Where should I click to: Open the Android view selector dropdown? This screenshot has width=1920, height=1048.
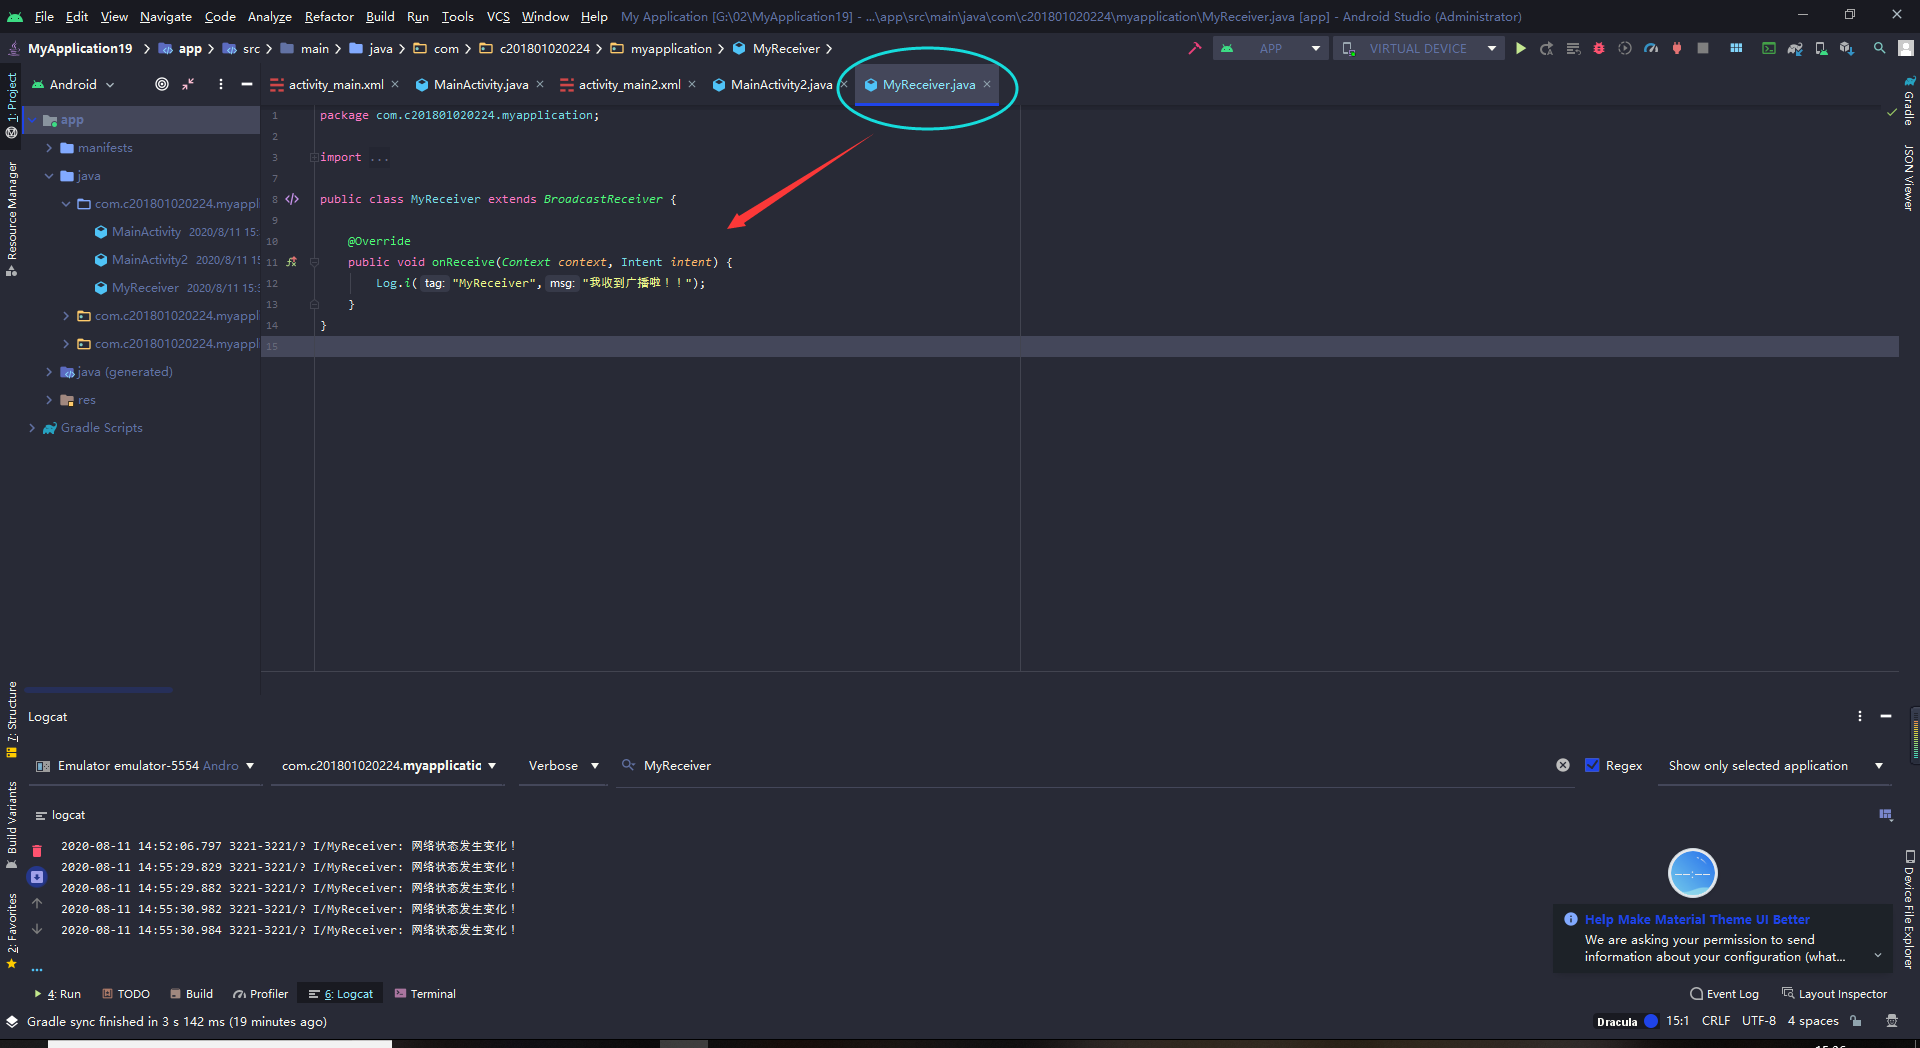(73, 85)
